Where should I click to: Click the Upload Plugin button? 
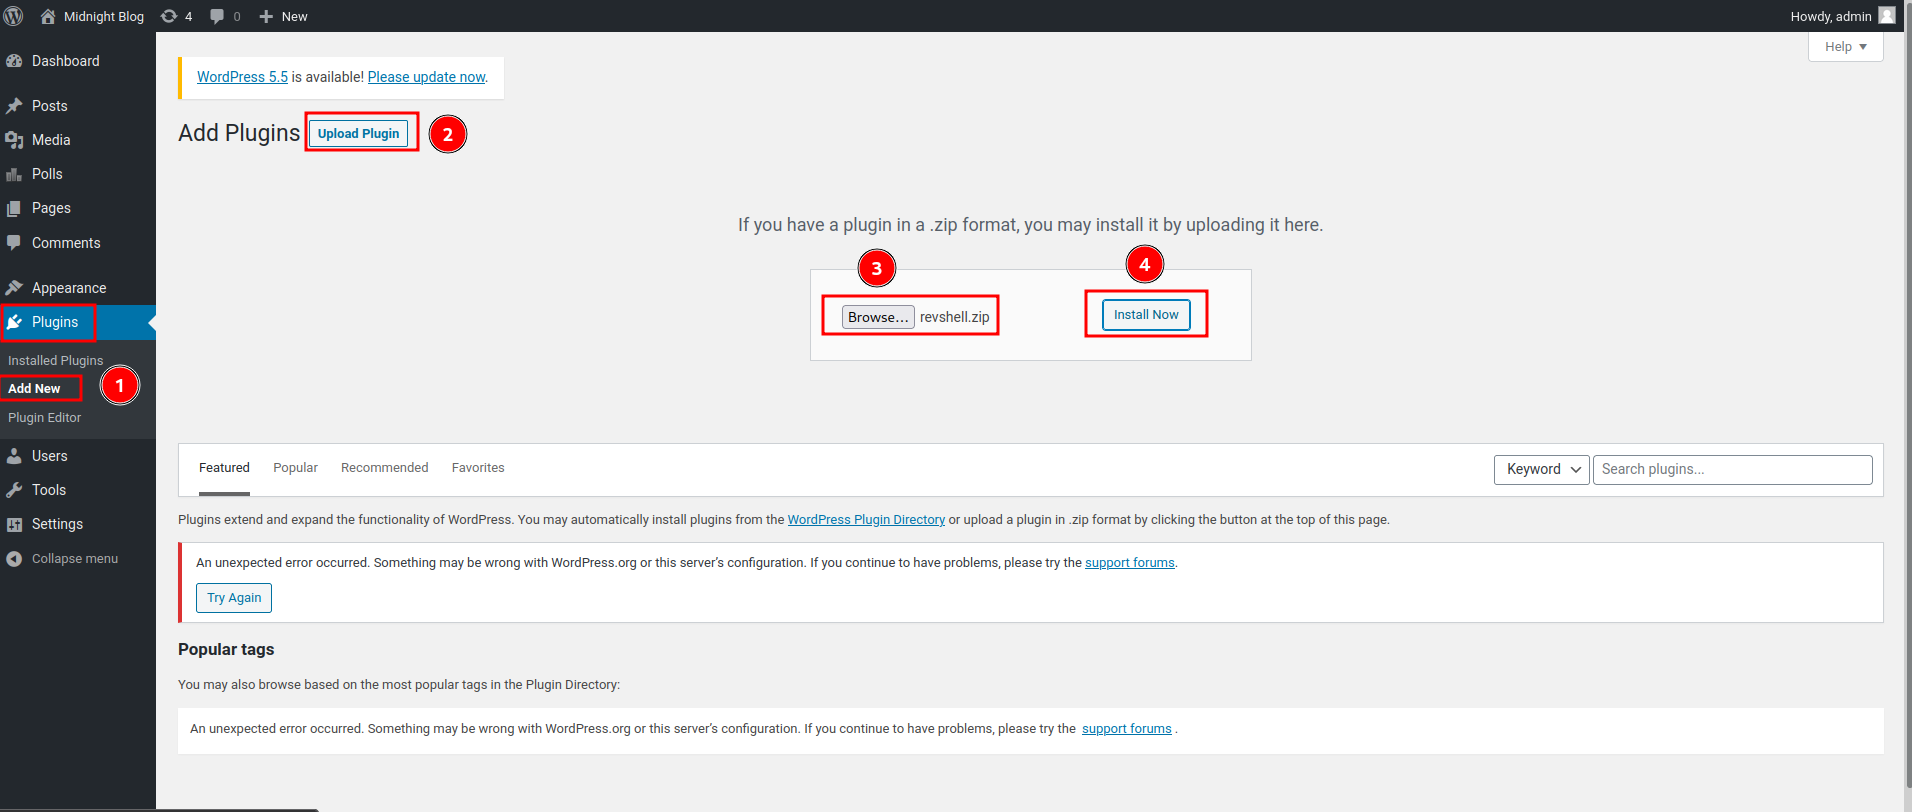point(358,133)
